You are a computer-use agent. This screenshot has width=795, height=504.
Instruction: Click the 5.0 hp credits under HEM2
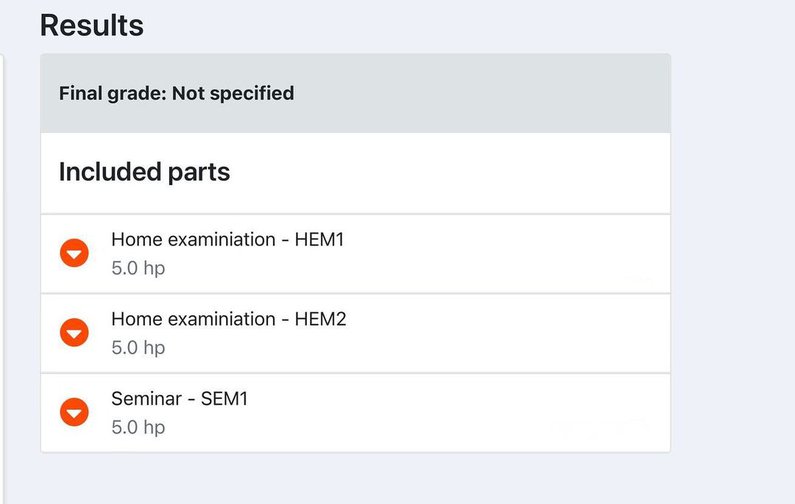pos(138,347)
